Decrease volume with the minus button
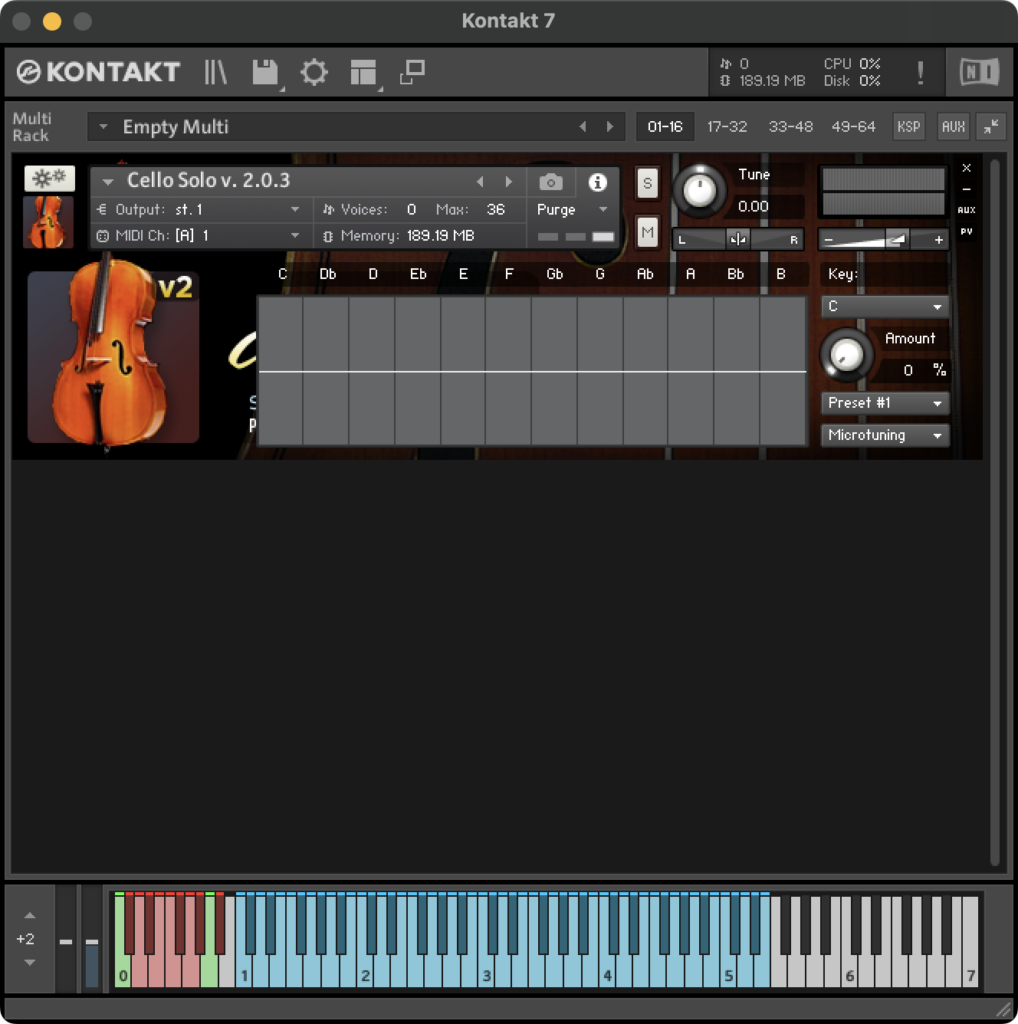 tap(828, 240)
